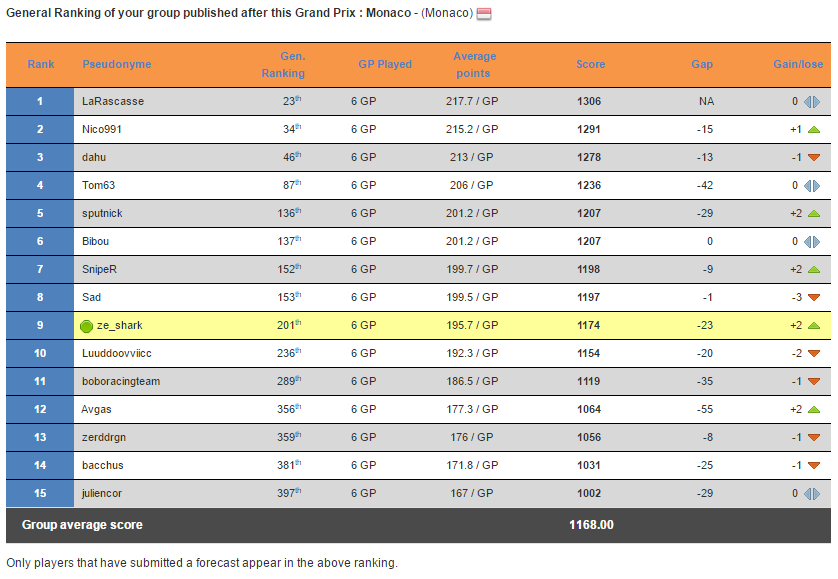Click the group average score value 1168.00

[591, 524]
